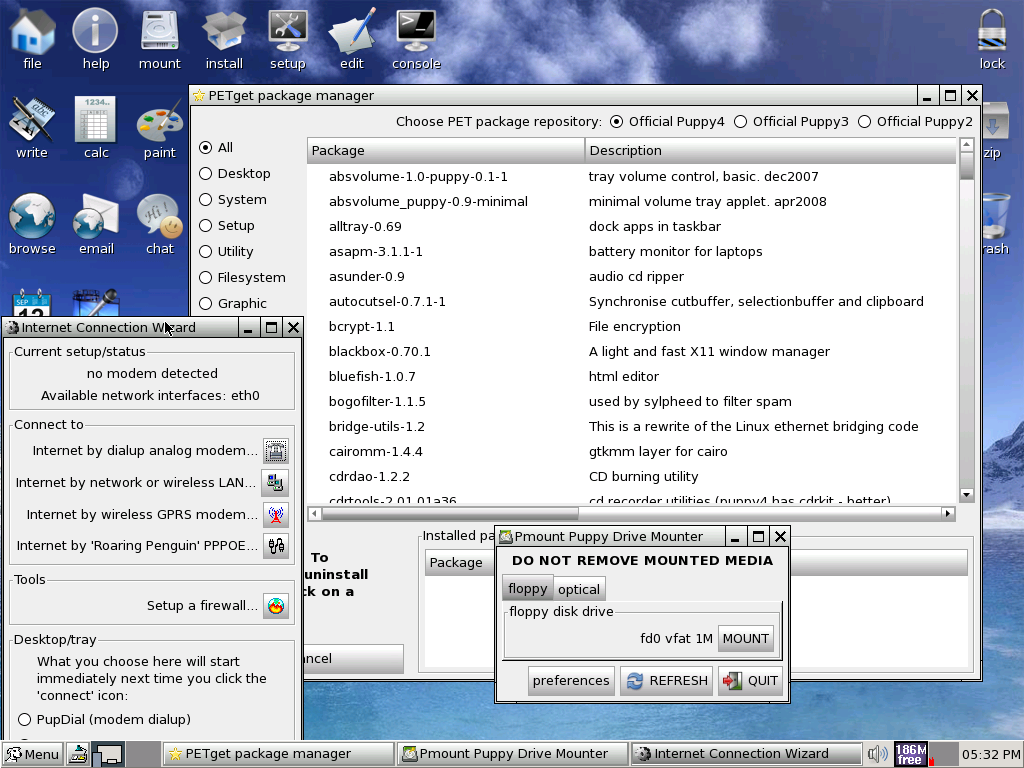Click the volume speaker tray icon
Image resolution: width=1024 pixels, height=768 pixels.
[877, 754]
